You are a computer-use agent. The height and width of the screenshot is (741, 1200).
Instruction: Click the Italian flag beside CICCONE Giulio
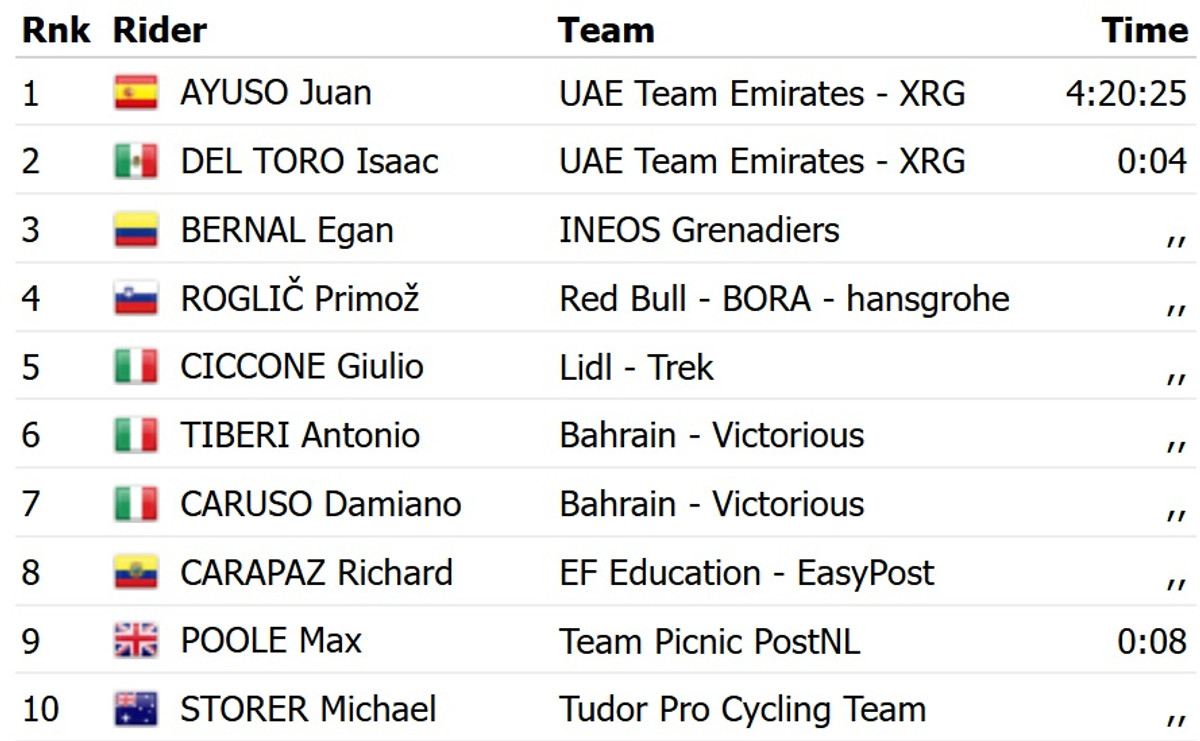[x=136, y=367]
